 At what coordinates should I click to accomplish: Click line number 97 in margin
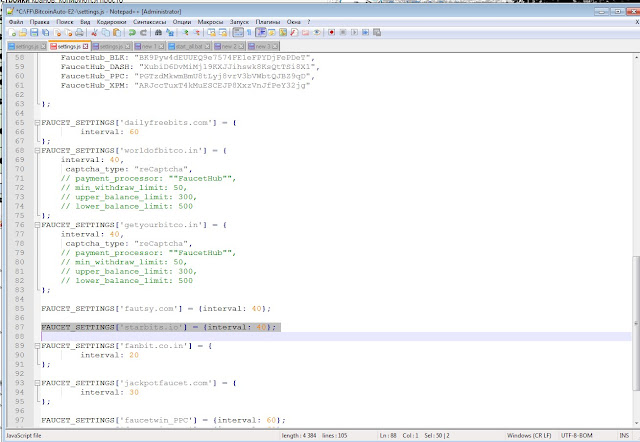pyautogui.click(x=20, y=420)
